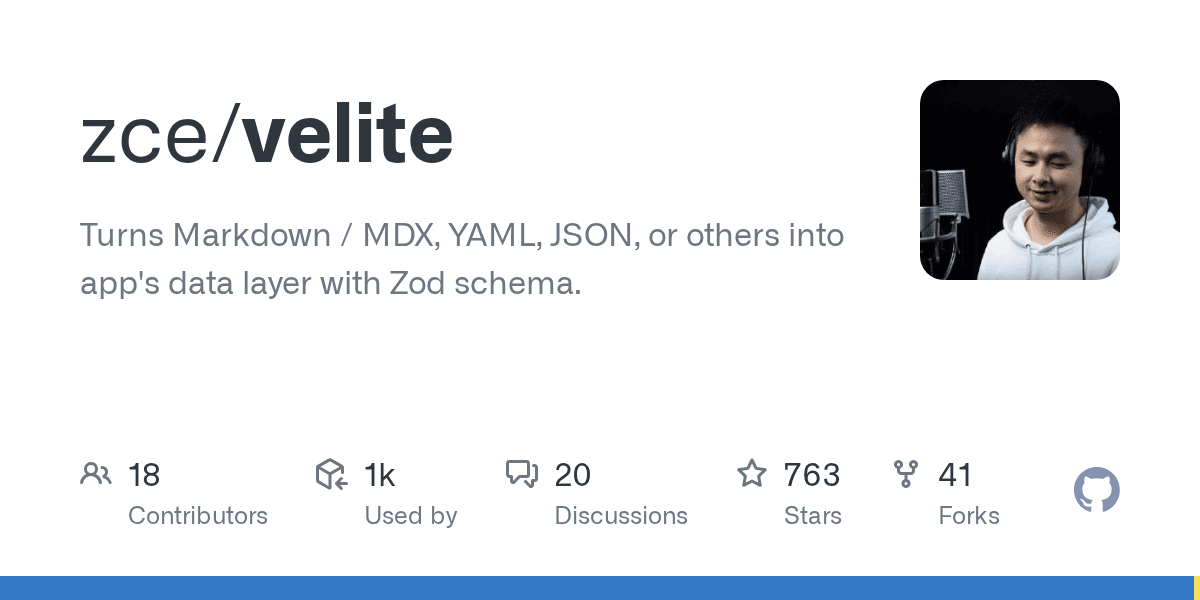This screenshot has height=600, width=1200.
Task: Click the Stars star icon
Action: [x=751, y=474]
